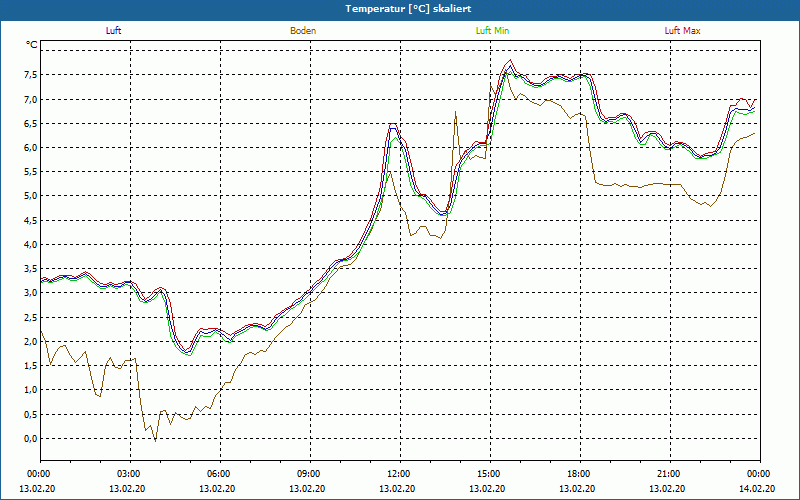The width and height of the screenshot is (800, 500).
Task: Click the Luft Max legend label
Action: [x=682, y=31]
